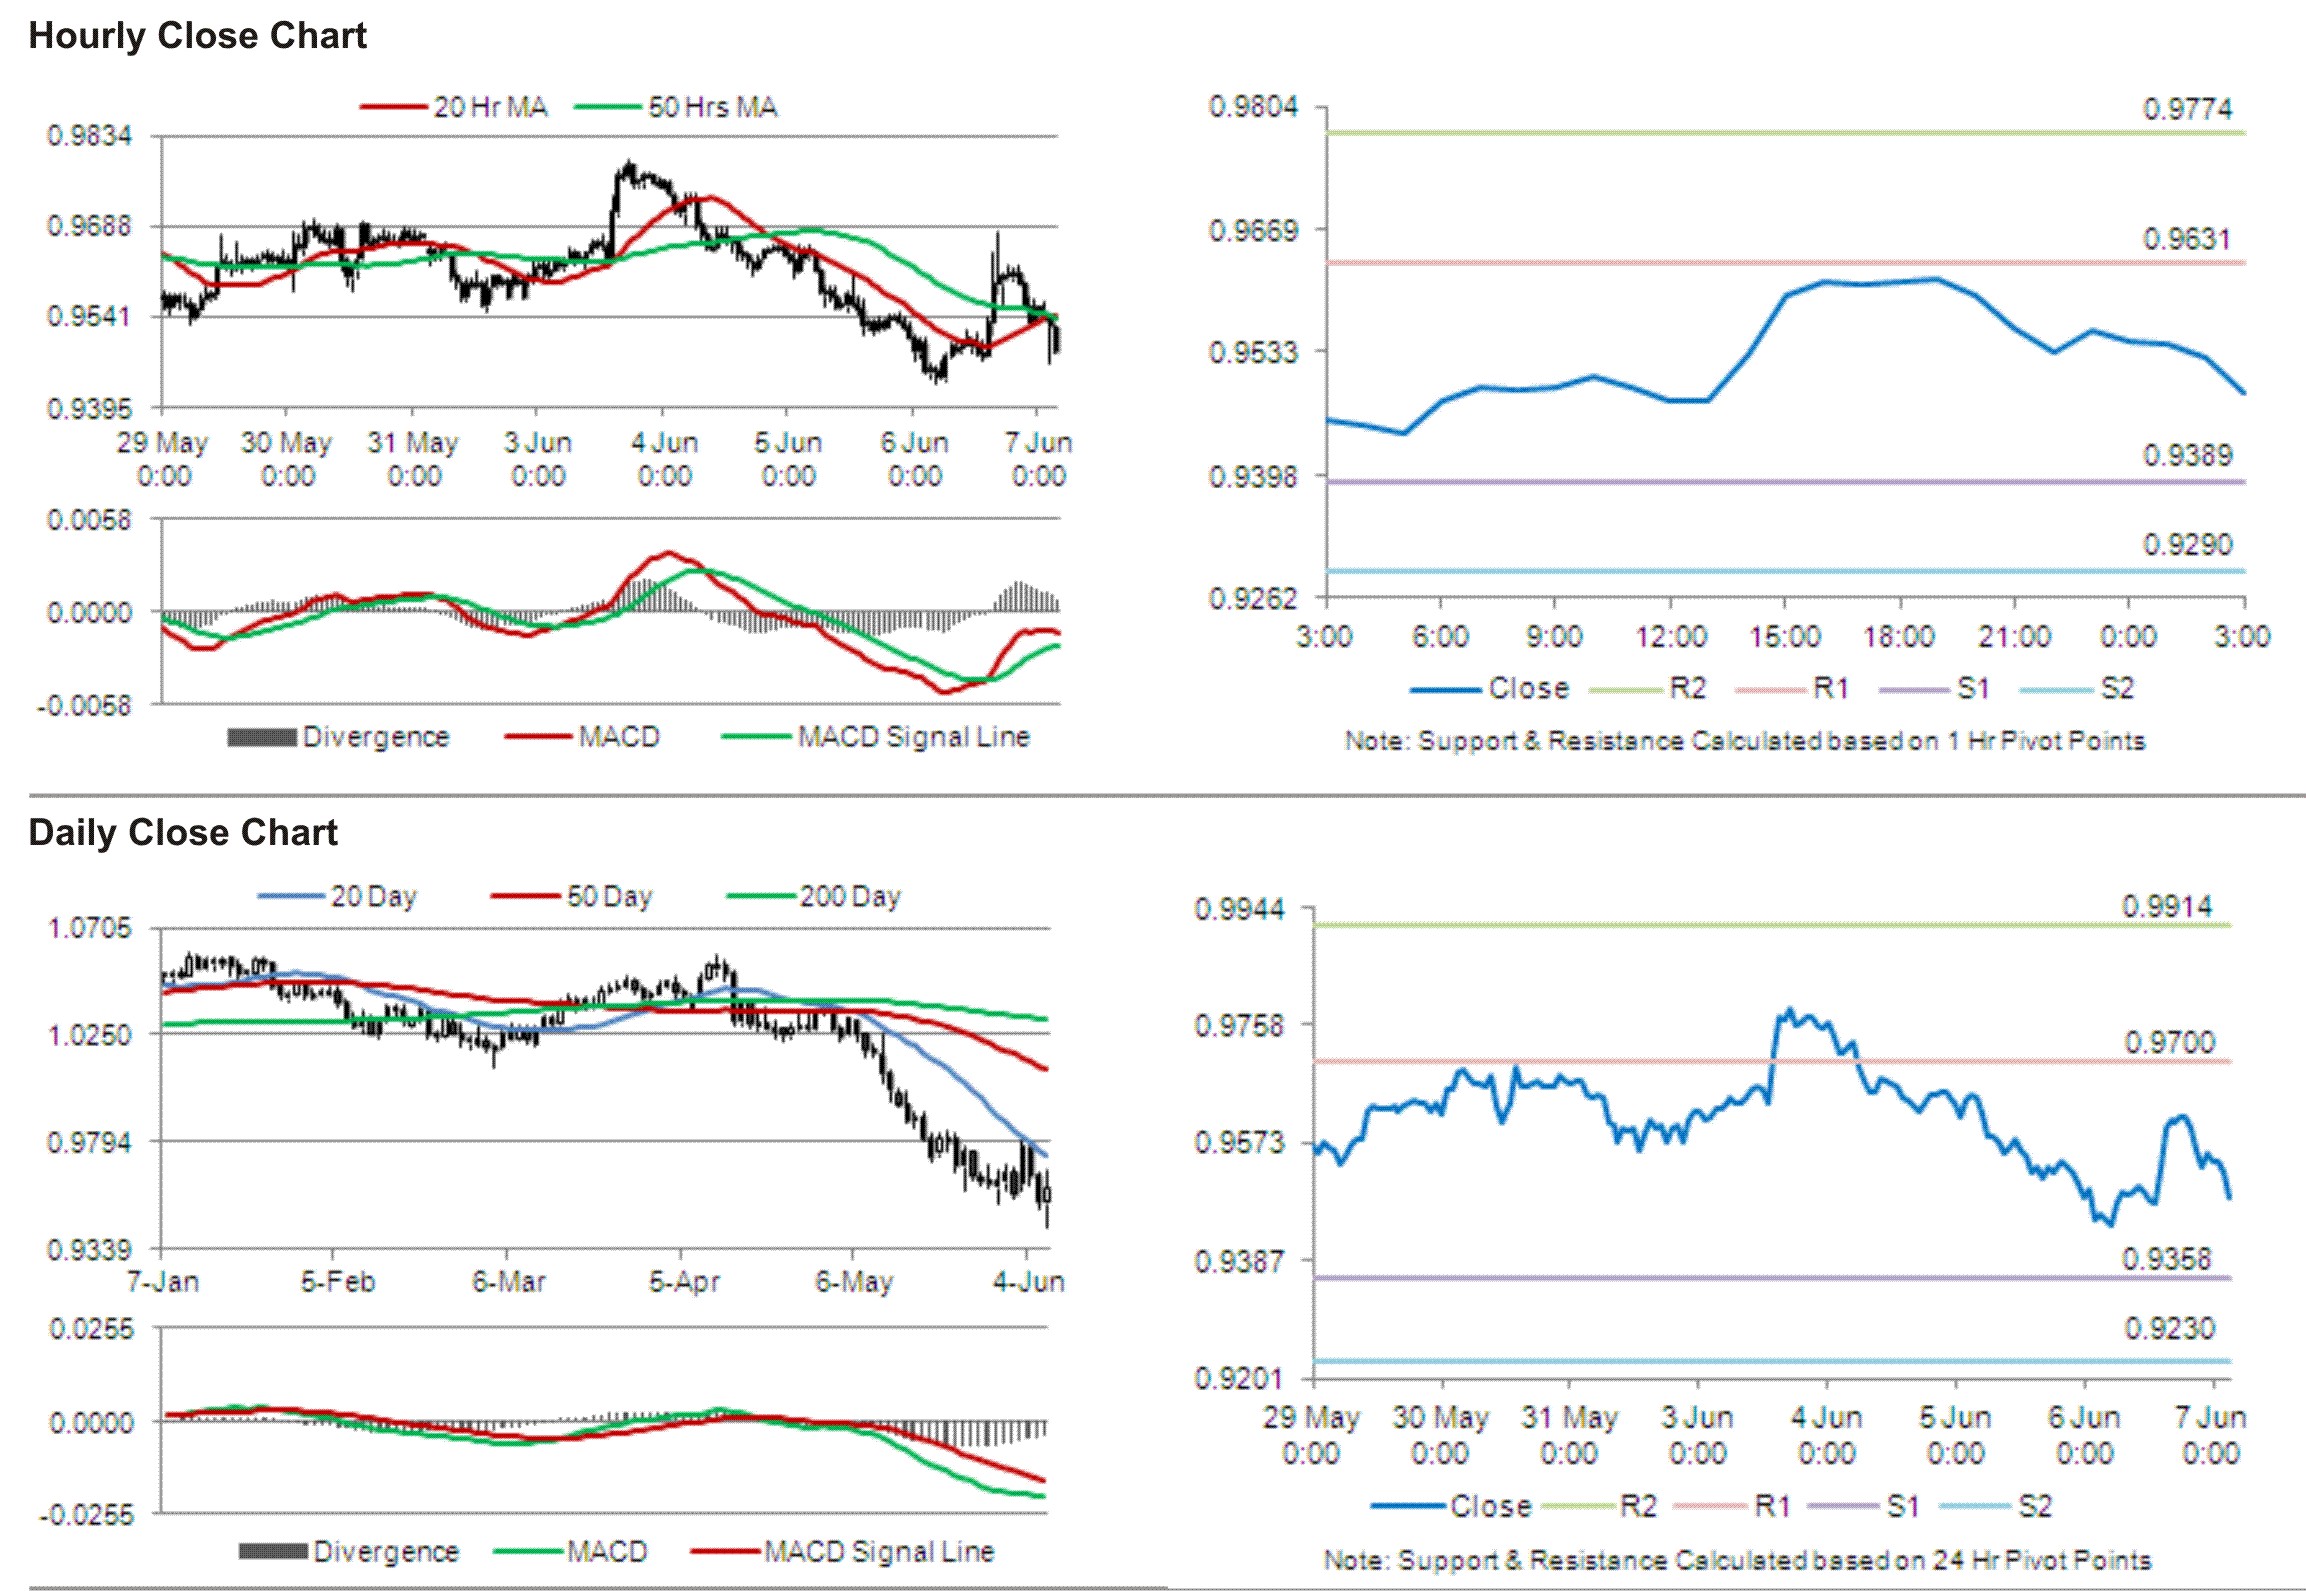Click the '50 Day' legend label
The width and height of the screenshot is (2306, 1591).
coord(610,897)
